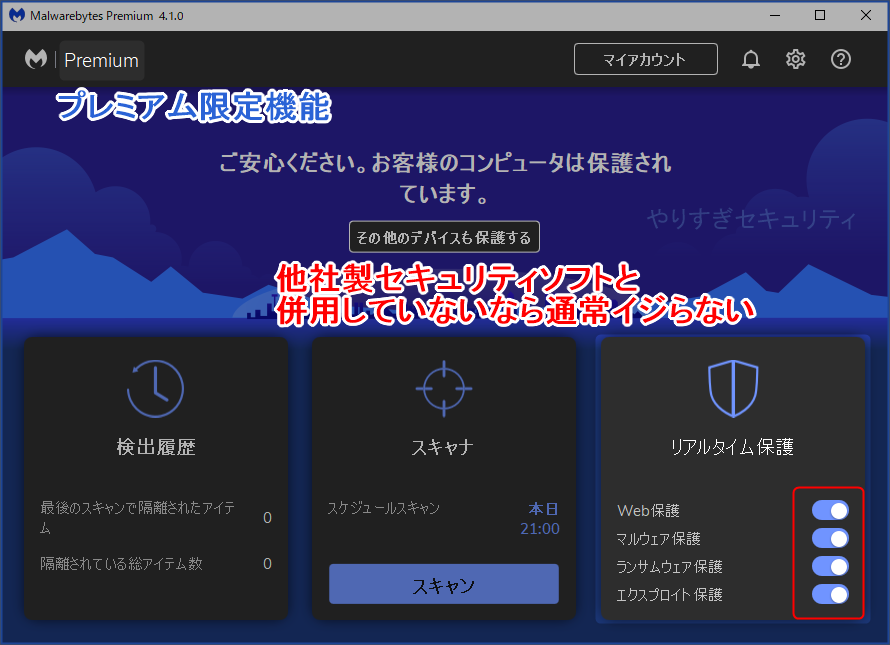Click その他のデバイスも保護する button
The width and height of the screenshot is (890, 645).
[444, 237]
